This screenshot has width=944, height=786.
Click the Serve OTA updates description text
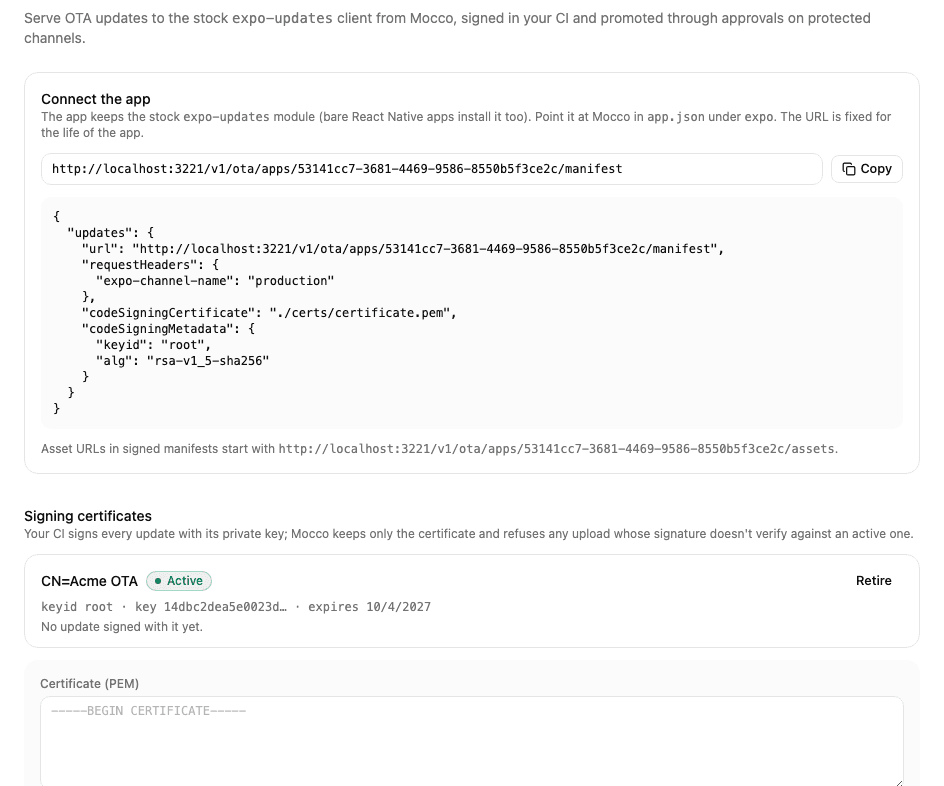[x=447, y=28]
